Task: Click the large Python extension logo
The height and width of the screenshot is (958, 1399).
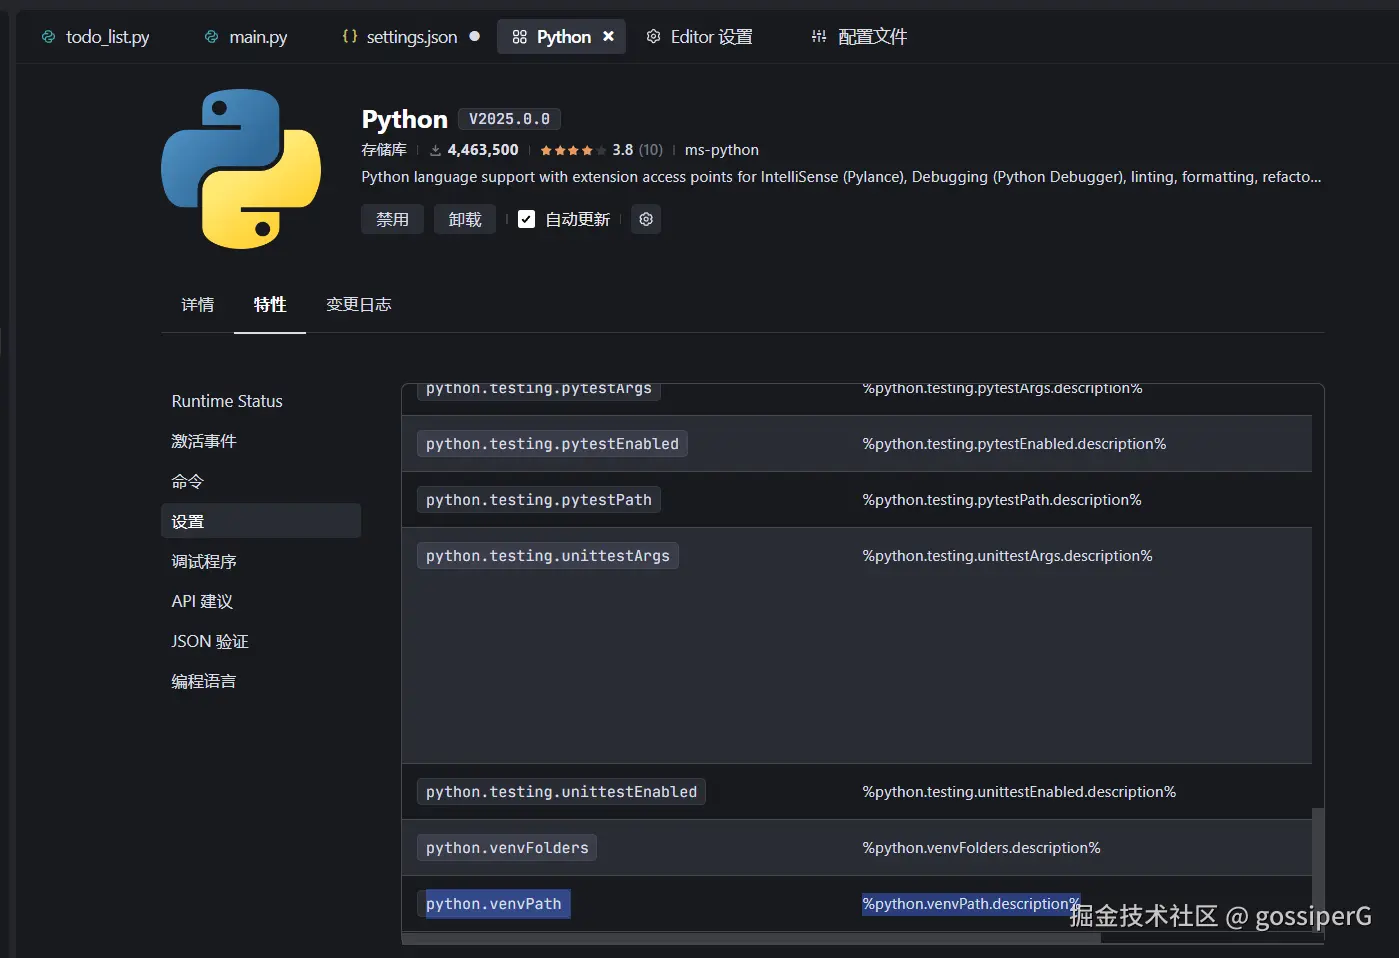Action: point(241,168)
